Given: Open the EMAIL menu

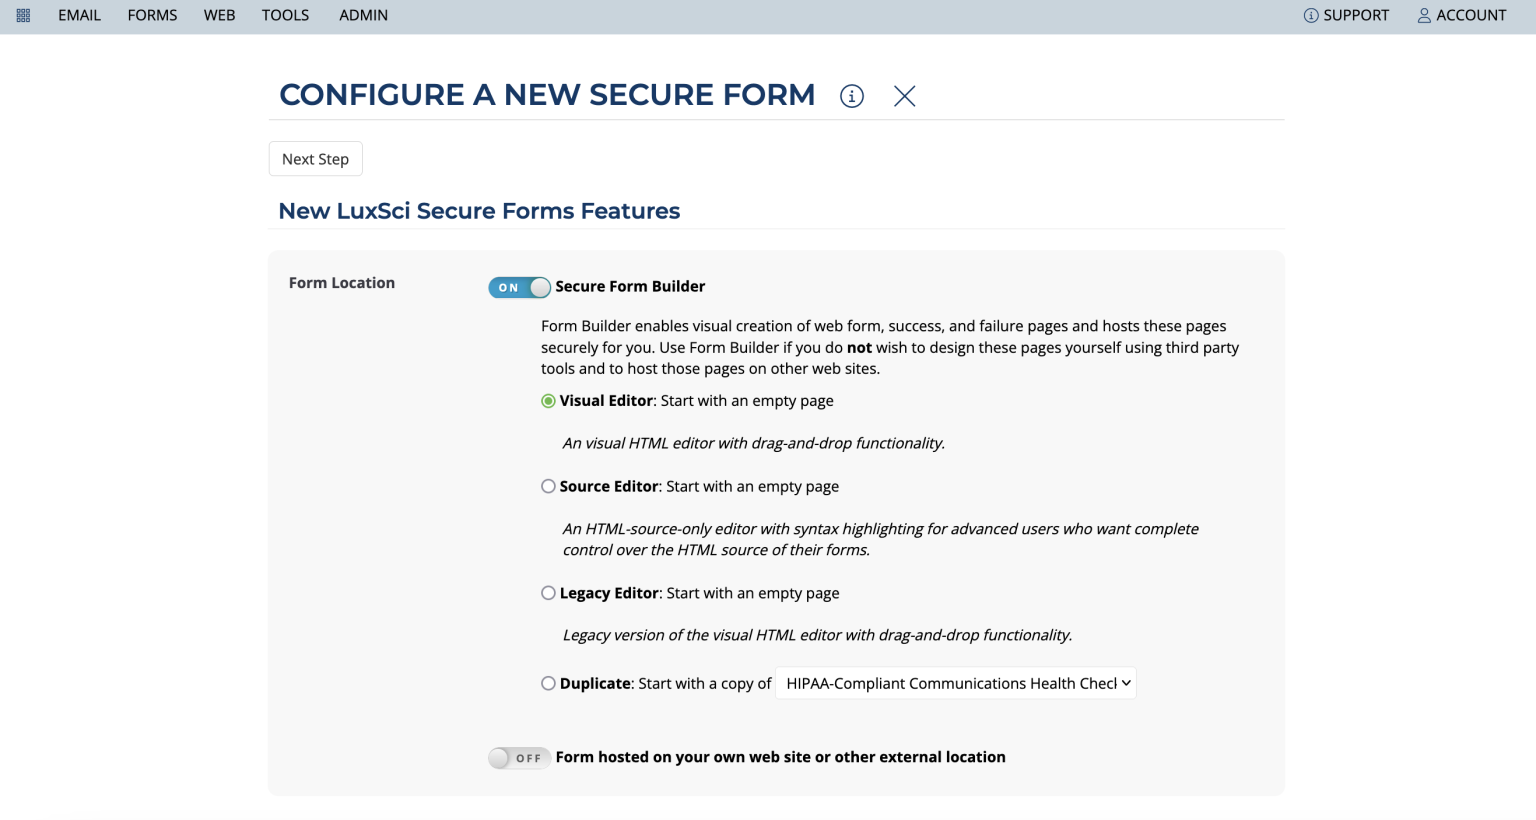Looking at the screenshot, I should point(79,15).
